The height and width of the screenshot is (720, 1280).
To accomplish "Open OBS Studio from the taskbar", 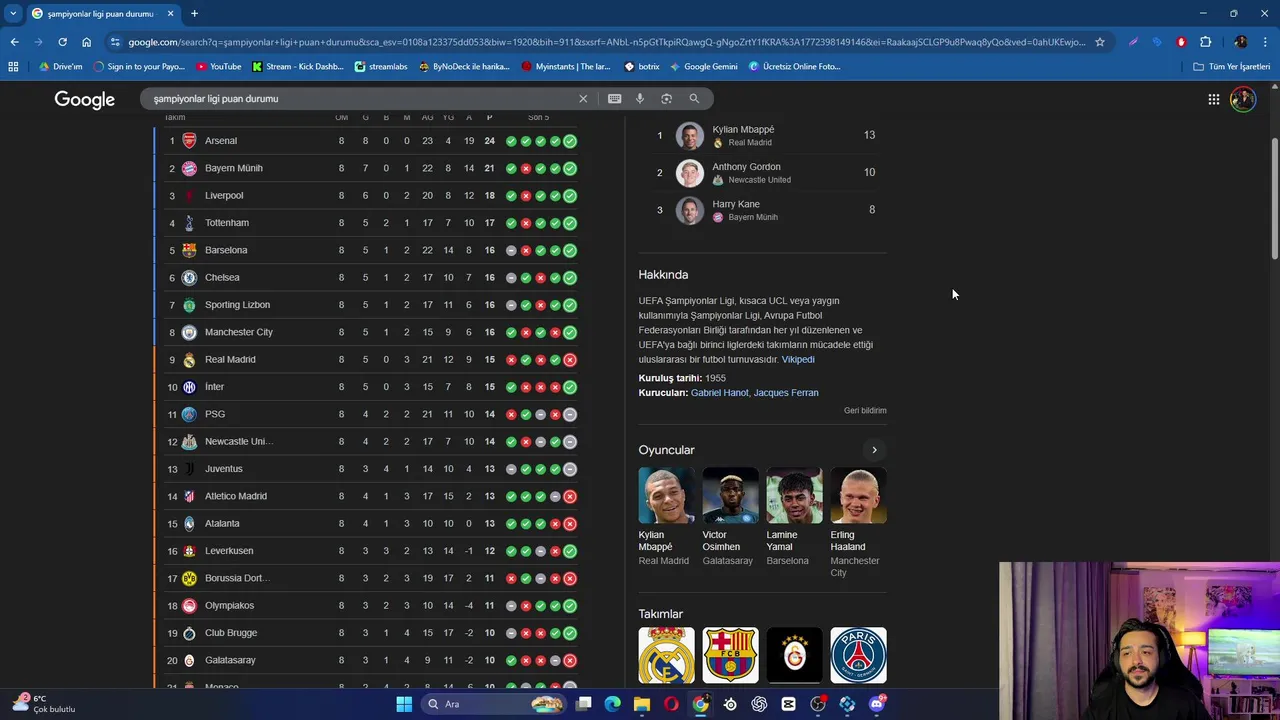I will (x=818, y=704).
